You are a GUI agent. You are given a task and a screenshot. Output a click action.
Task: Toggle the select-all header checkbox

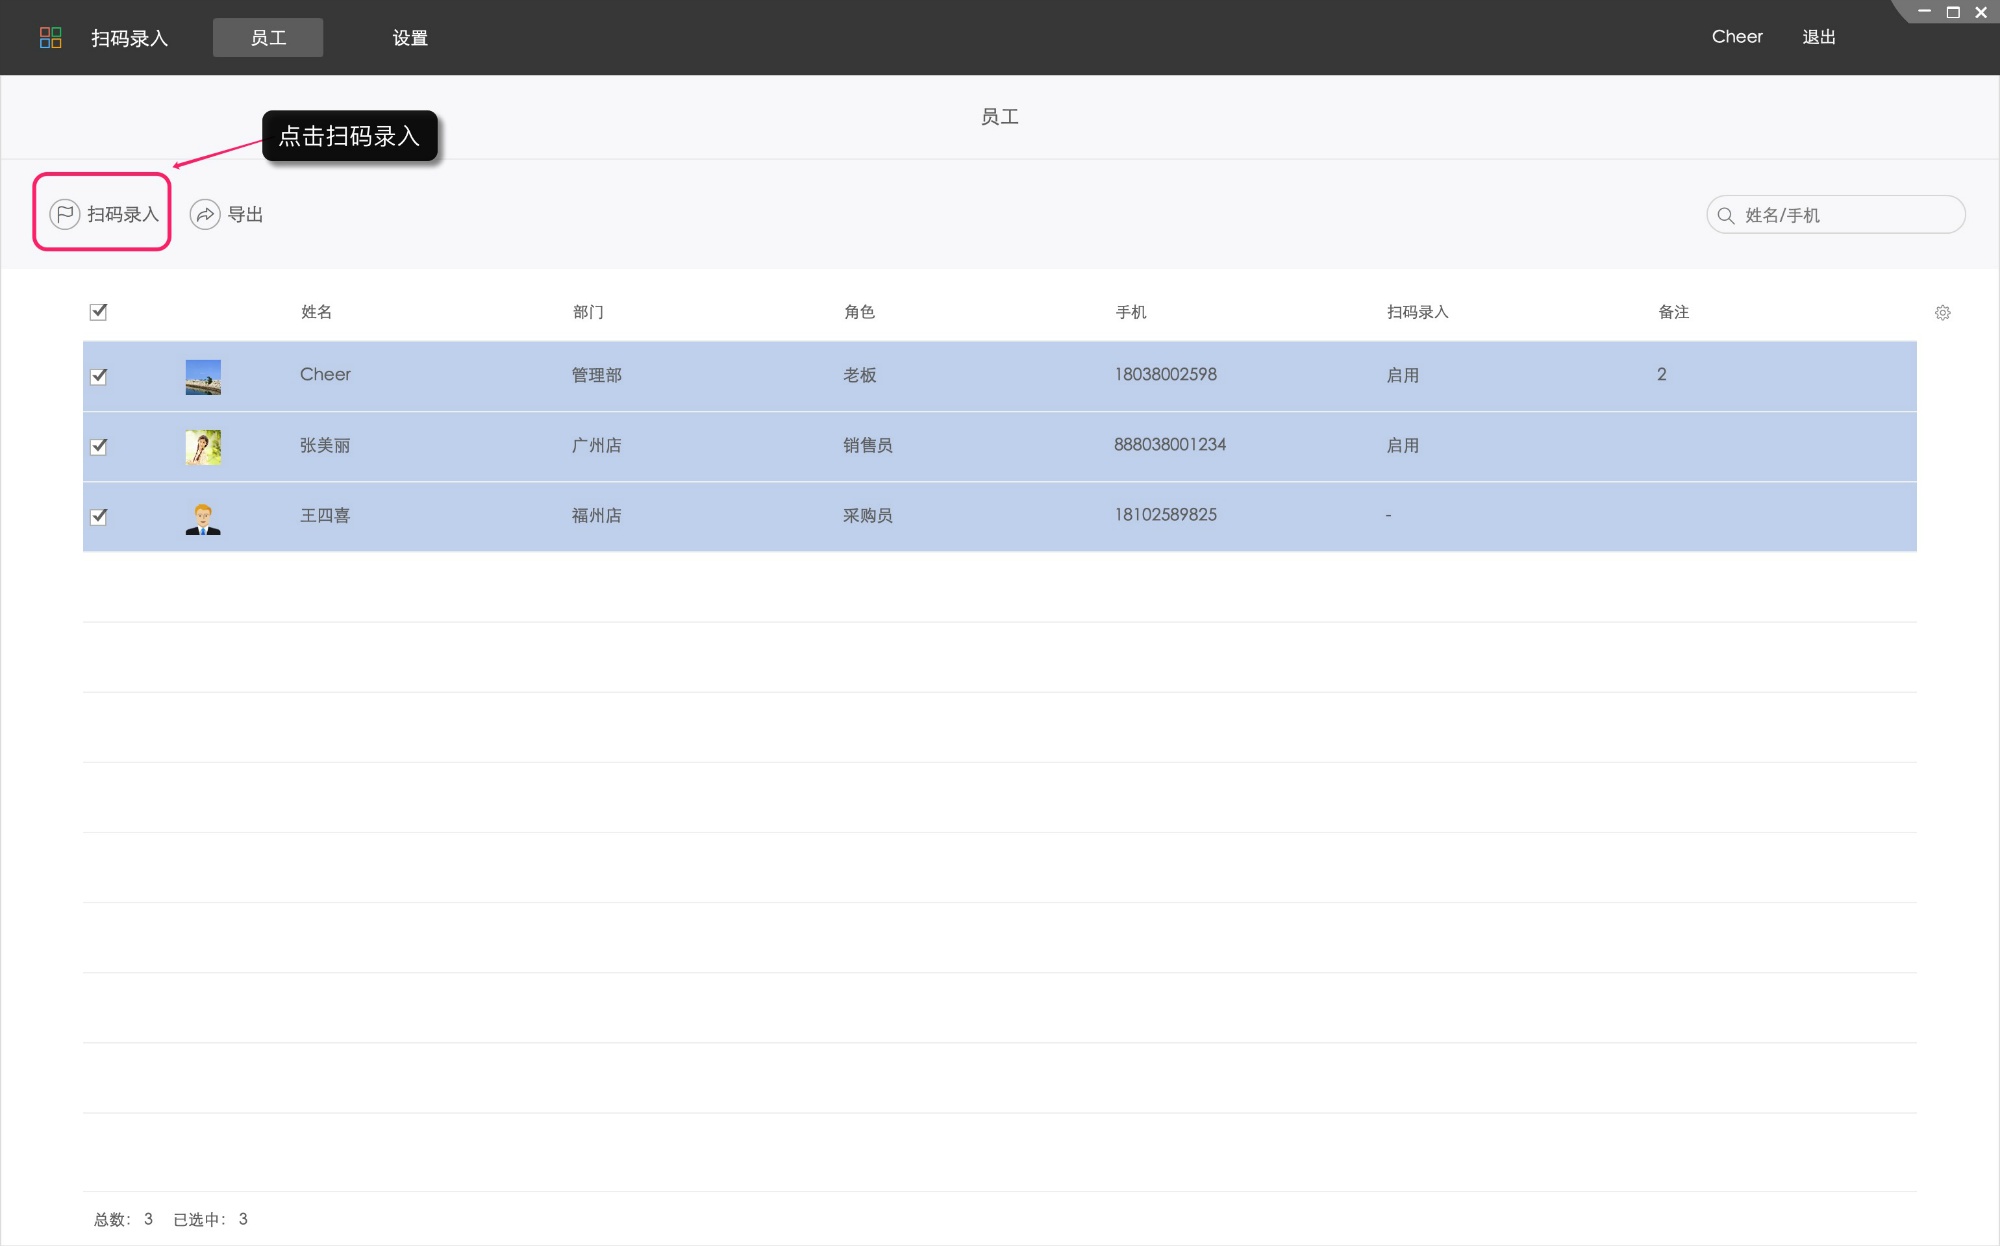click(98, 312)
